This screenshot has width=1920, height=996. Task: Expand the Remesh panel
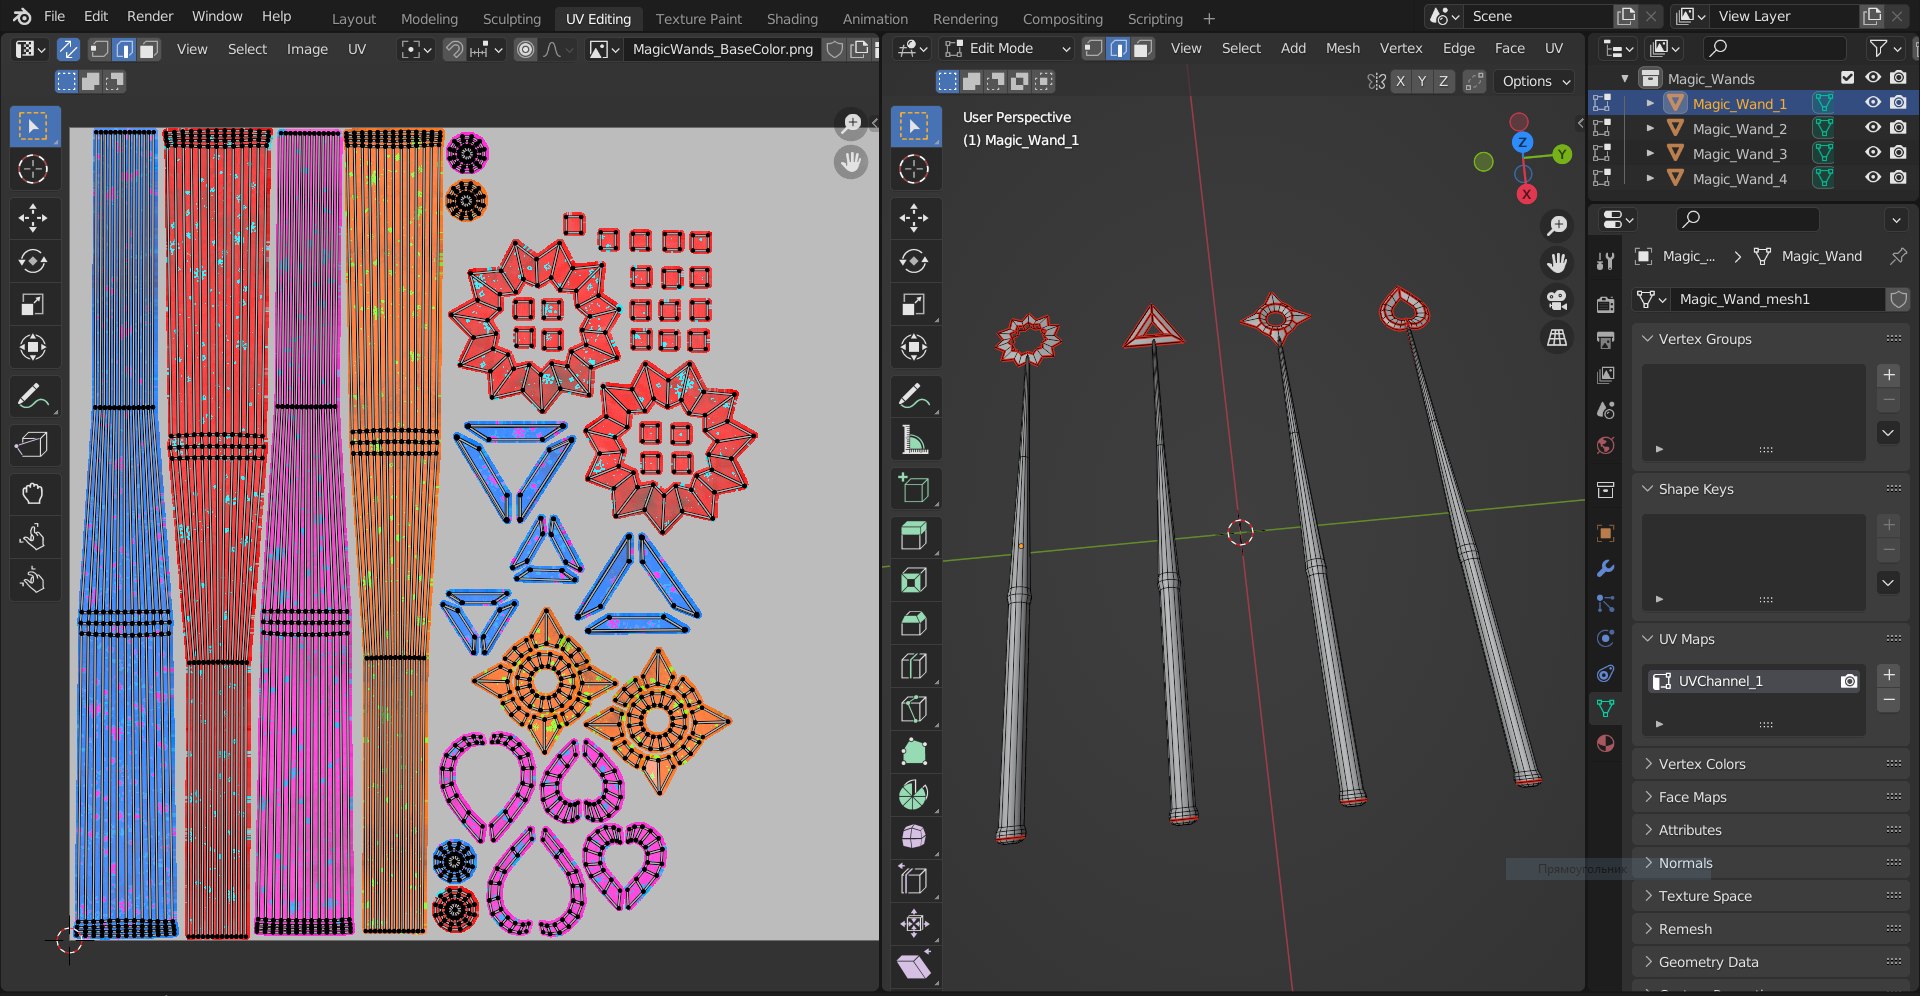pos(1647,929)
